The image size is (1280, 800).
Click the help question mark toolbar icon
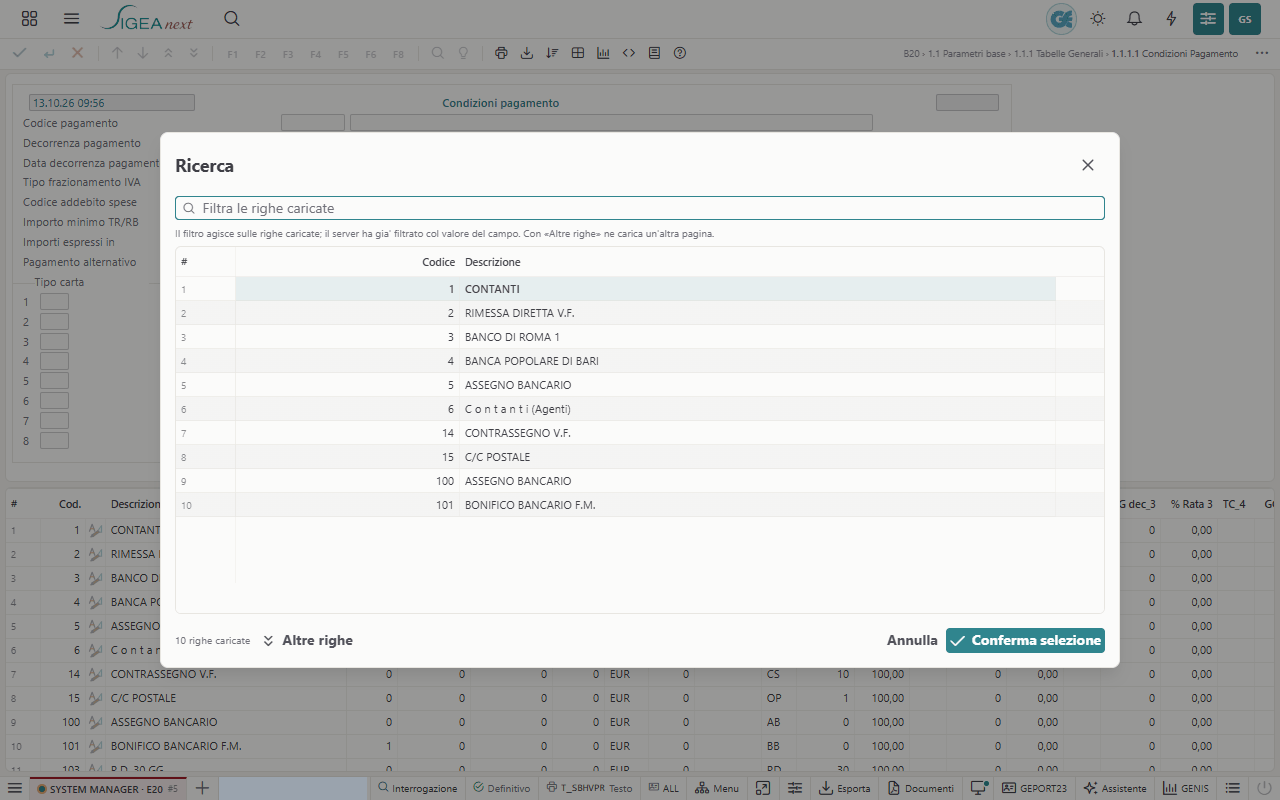[680, 53]
